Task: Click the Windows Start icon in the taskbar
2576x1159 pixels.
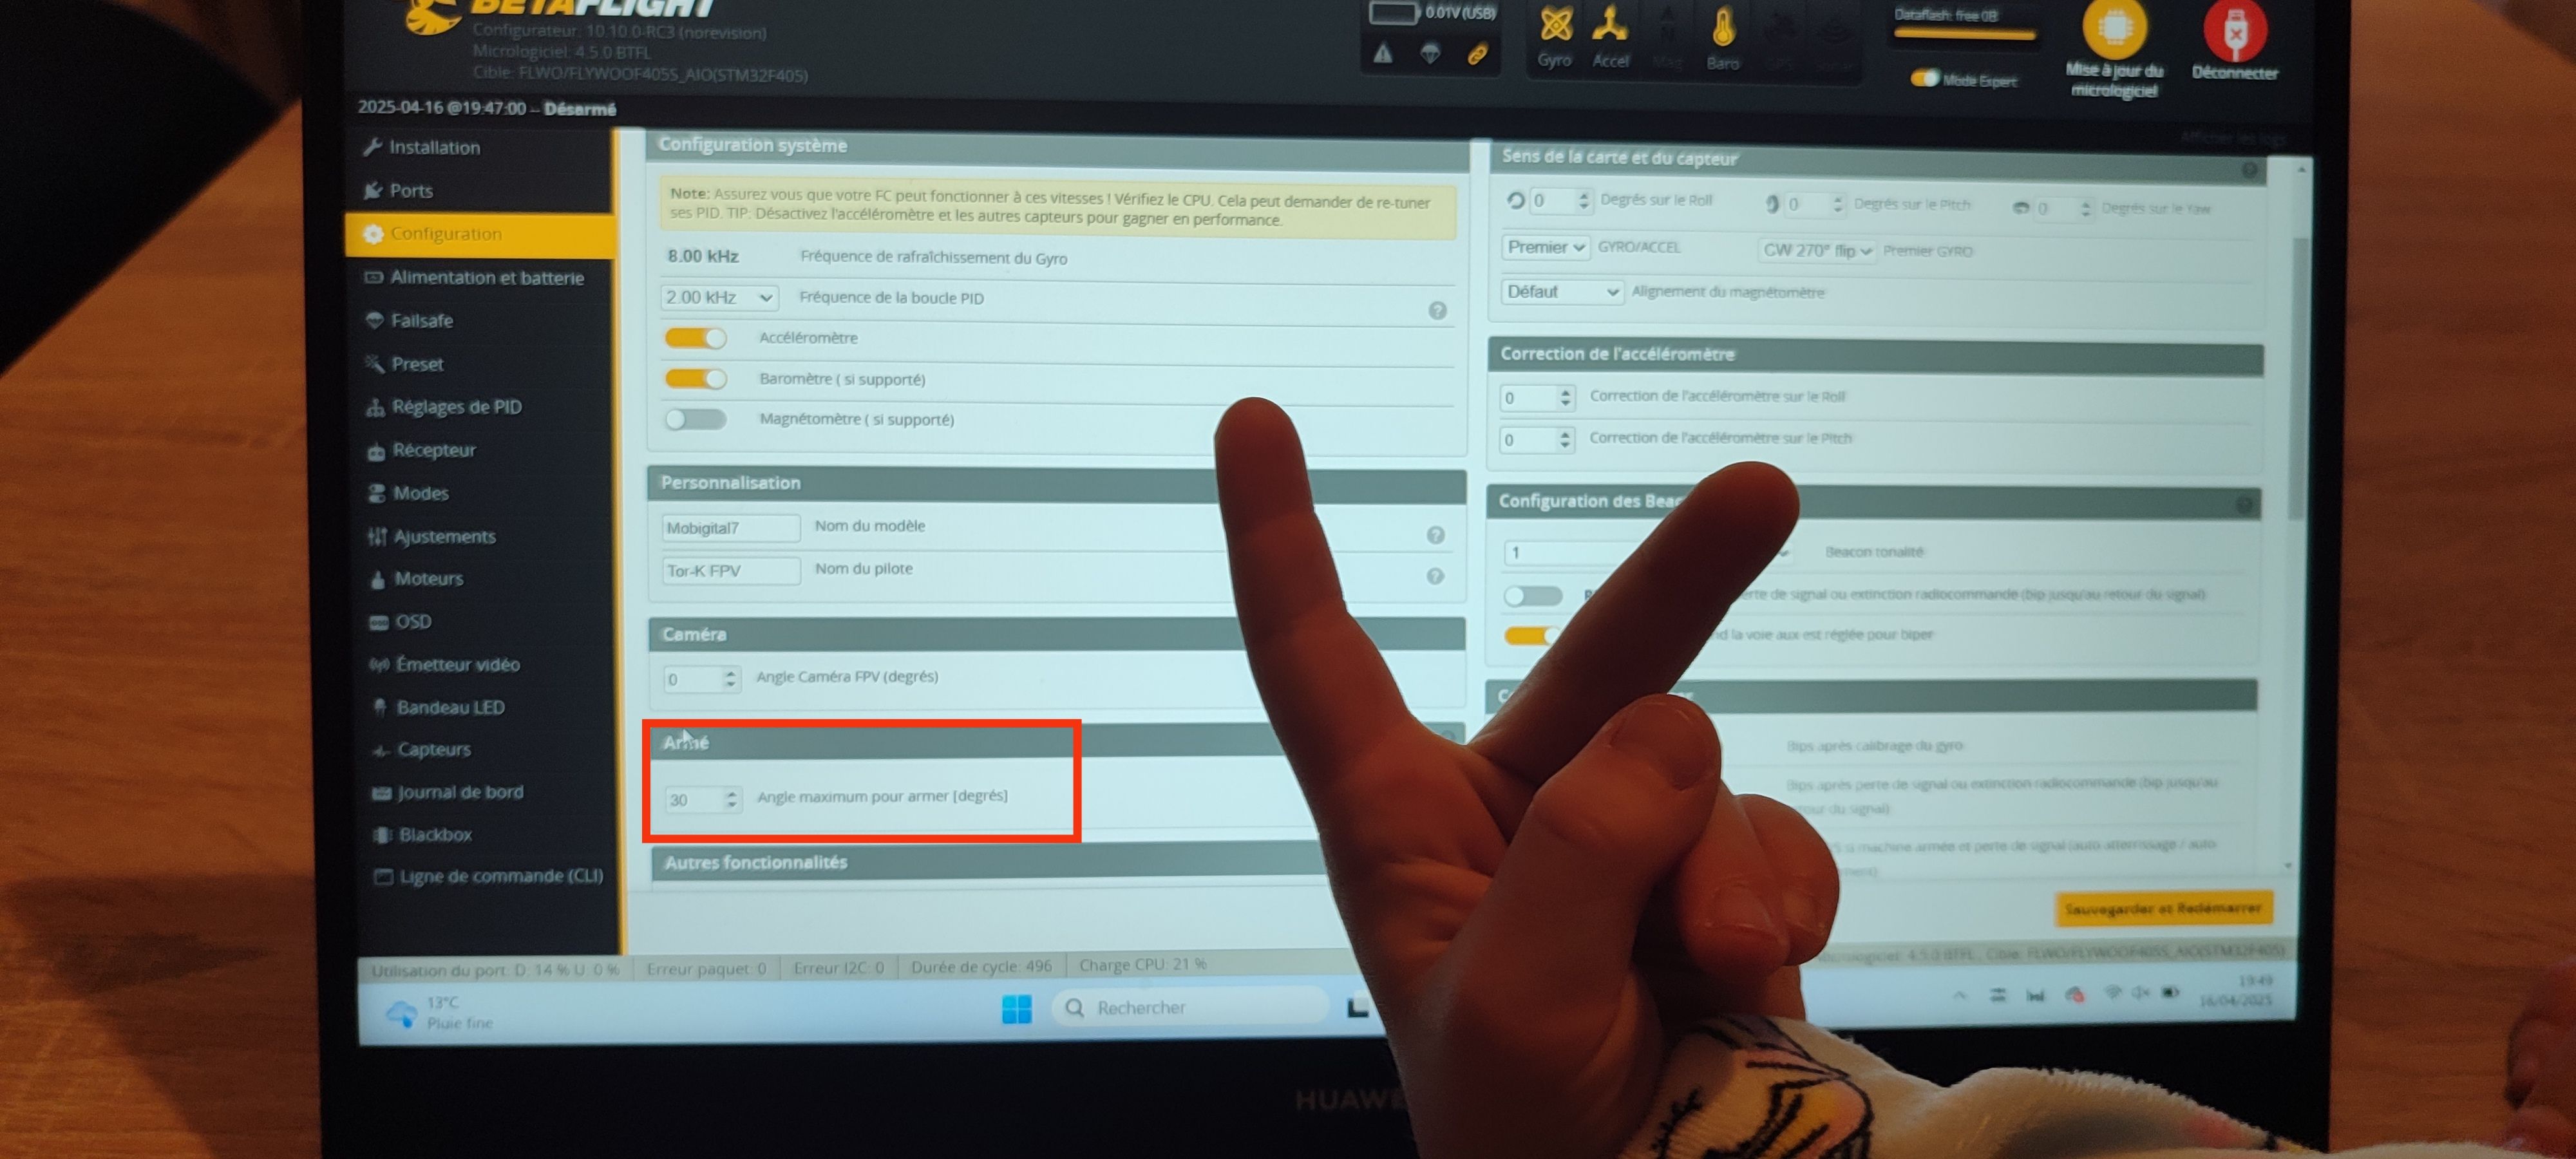Action: point(1016,1009)
